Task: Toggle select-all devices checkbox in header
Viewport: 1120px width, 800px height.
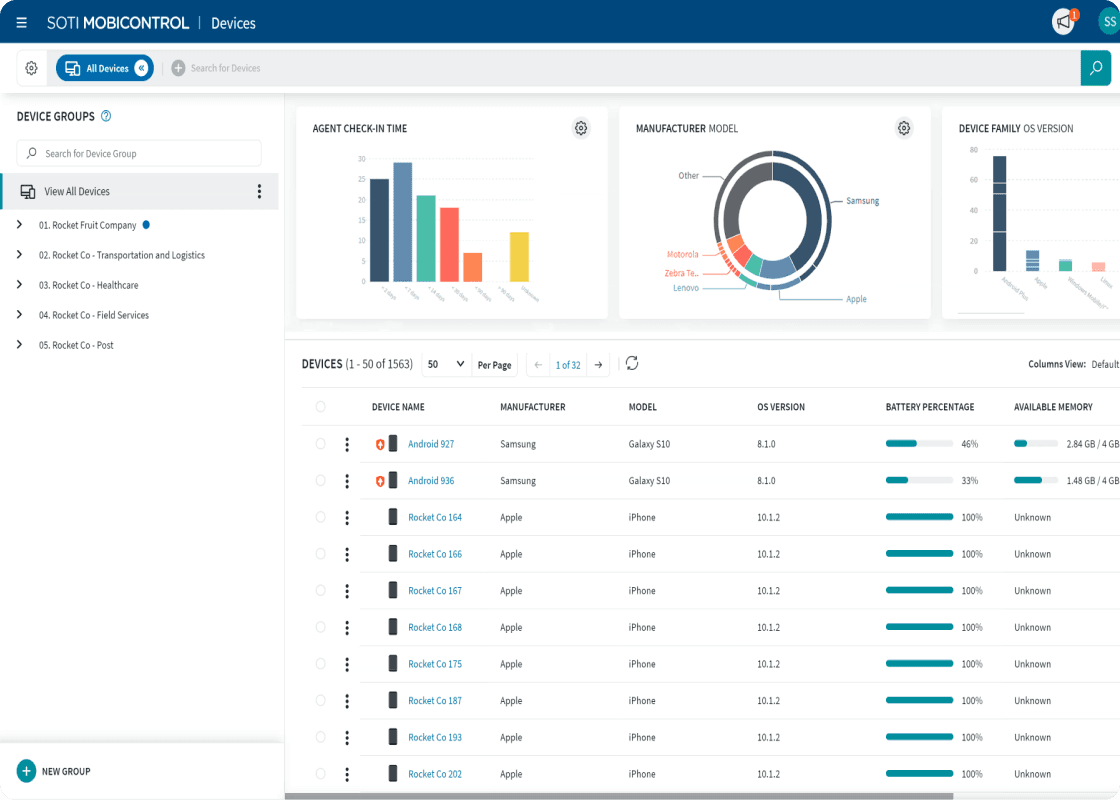Action: tap(320, 406)
